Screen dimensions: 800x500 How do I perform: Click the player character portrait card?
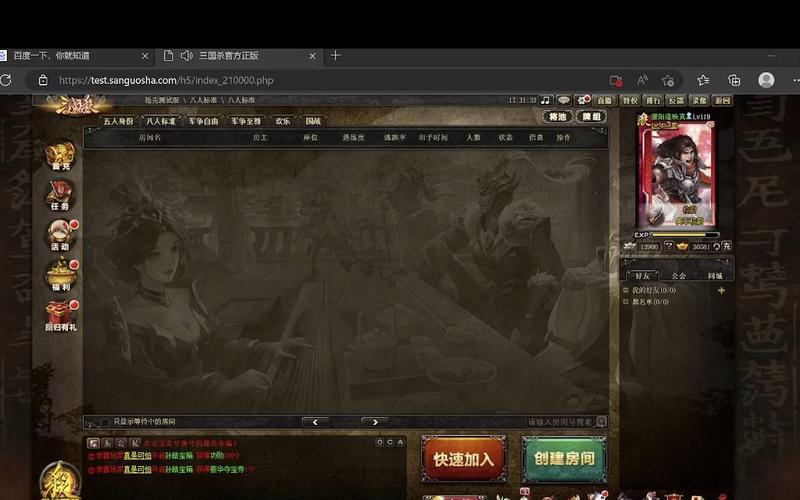click(x=676, y=176)
